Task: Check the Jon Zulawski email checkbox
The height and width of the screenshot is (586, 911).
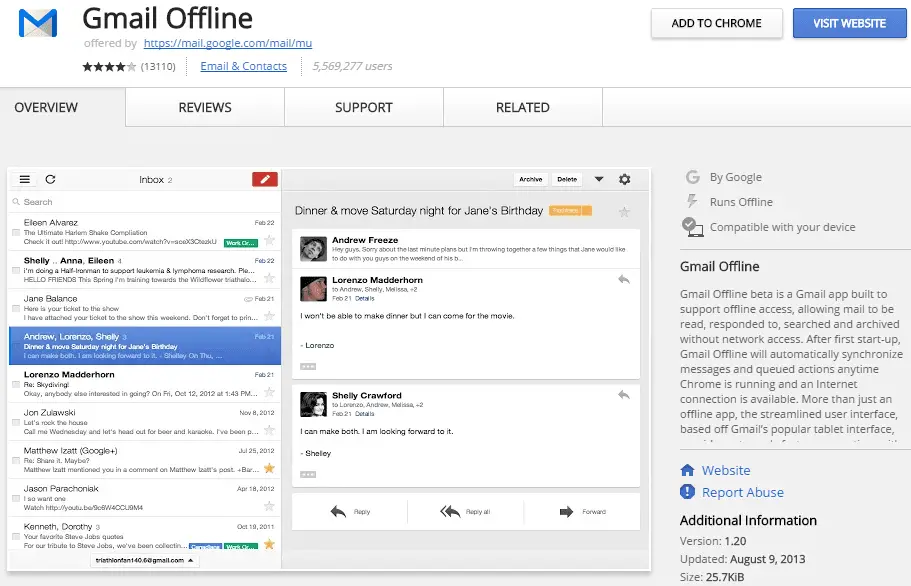Action: pyautogui.click(x=16, y=422)
